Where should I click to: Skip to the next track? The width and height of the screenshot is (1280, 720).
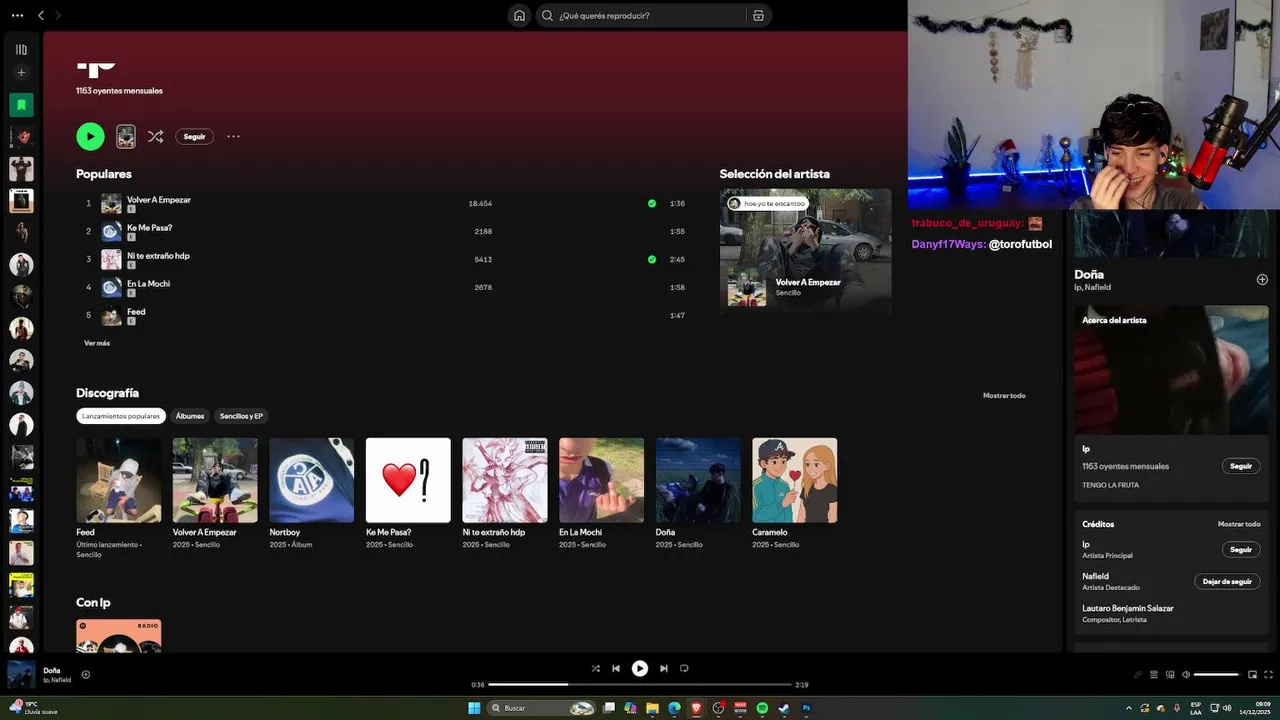click(663, 668)
